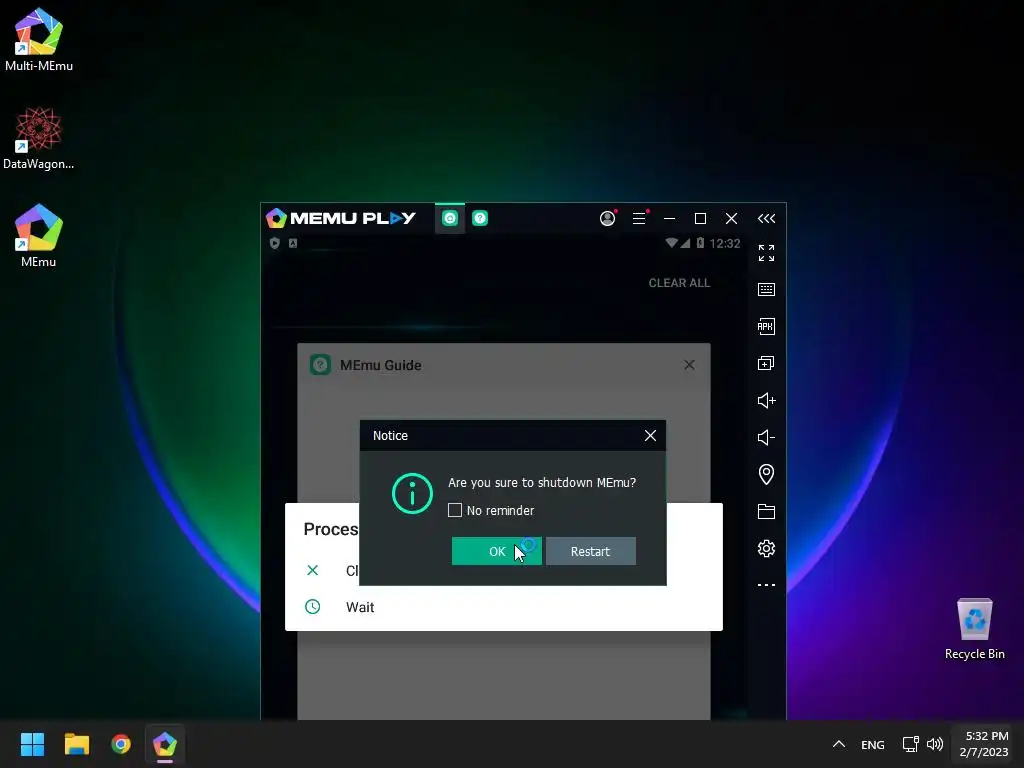1024x768 pixels.
Task: Decrease emulator volume
Action: pos(767,438)
